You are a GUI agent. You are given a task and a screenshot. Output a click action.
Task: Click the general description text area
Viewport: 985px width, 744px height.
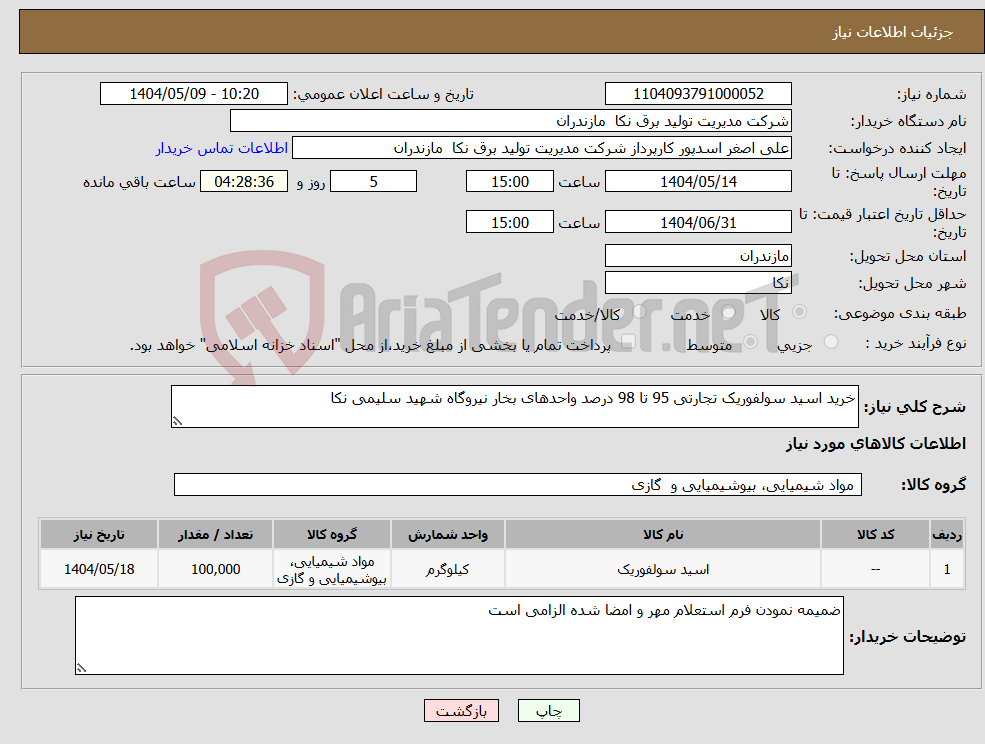(x=514, y=407)
